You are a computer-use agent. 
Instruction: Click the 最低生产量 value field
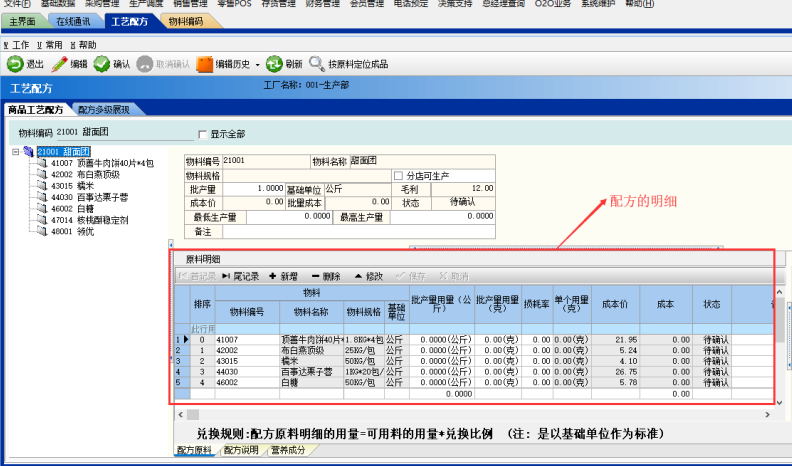click(289, 217)
